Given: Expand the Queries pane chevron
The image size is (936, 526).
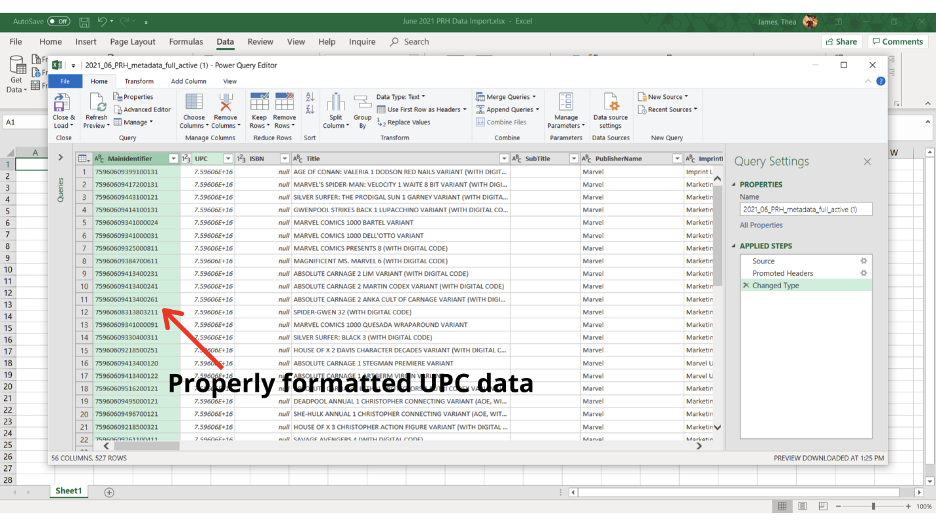Looking at the screenshot, I should click(60, 158).
